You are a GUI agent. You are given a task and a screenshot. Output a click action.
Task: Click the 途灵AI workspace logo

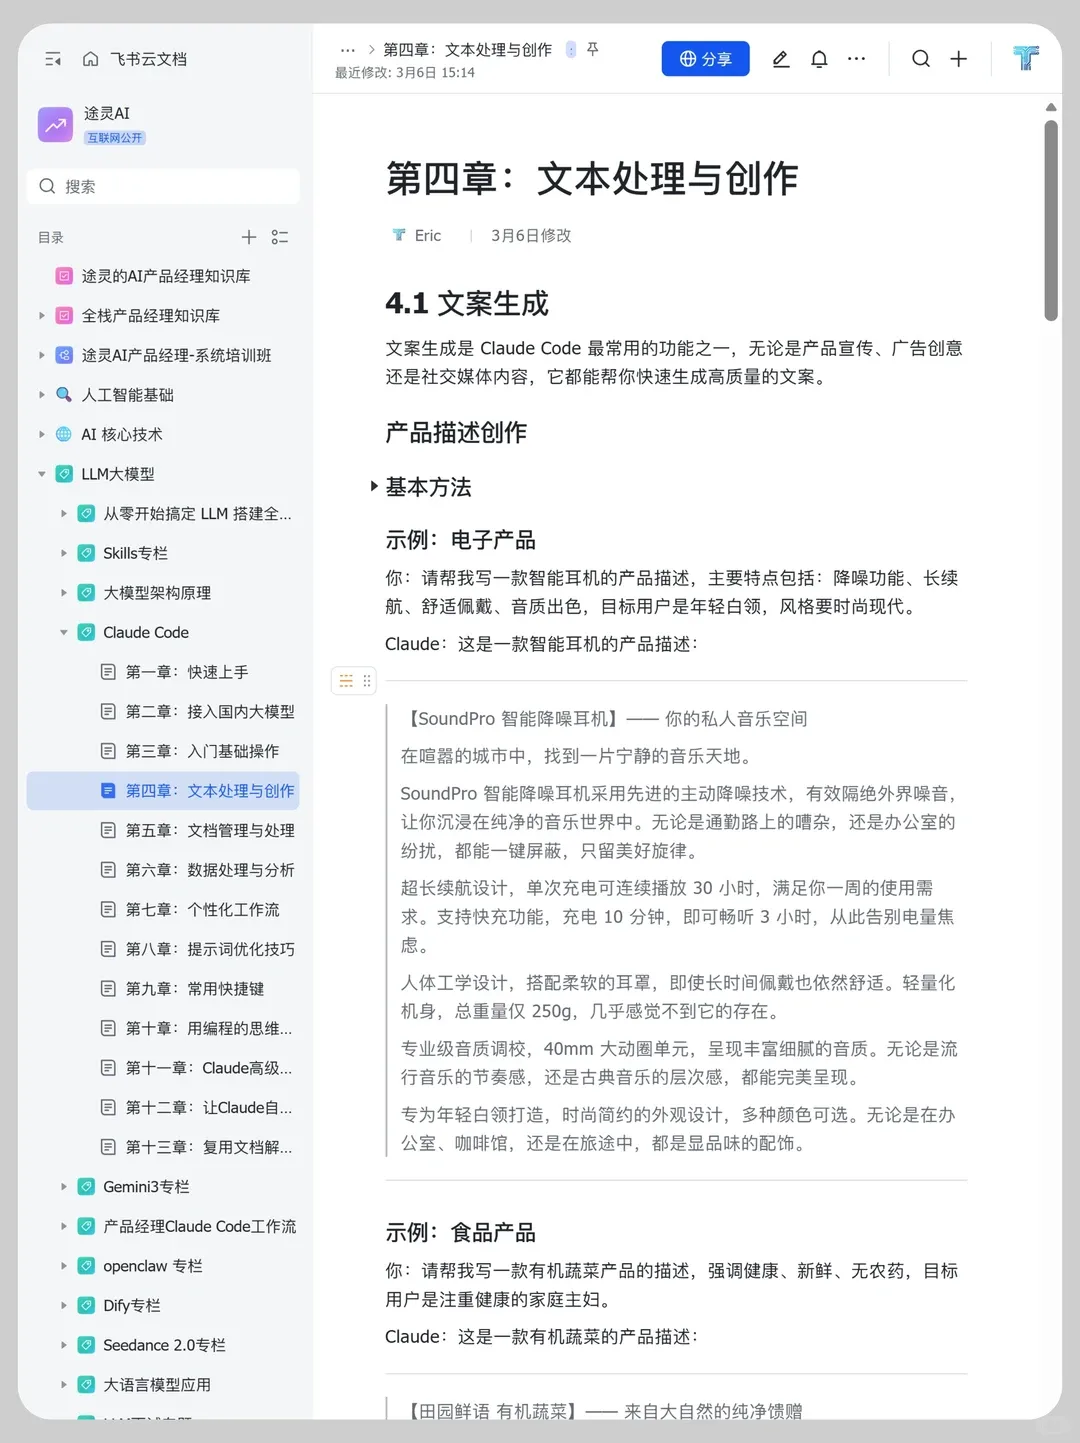[x=55, y=125]
